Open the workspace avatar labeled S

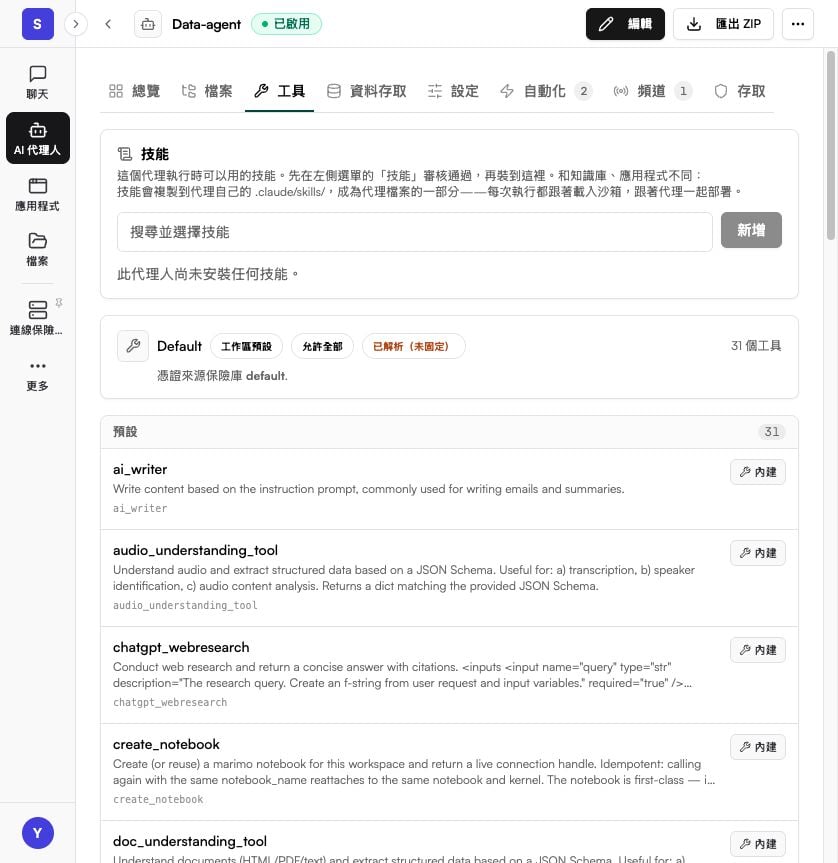tap(37, 24)
